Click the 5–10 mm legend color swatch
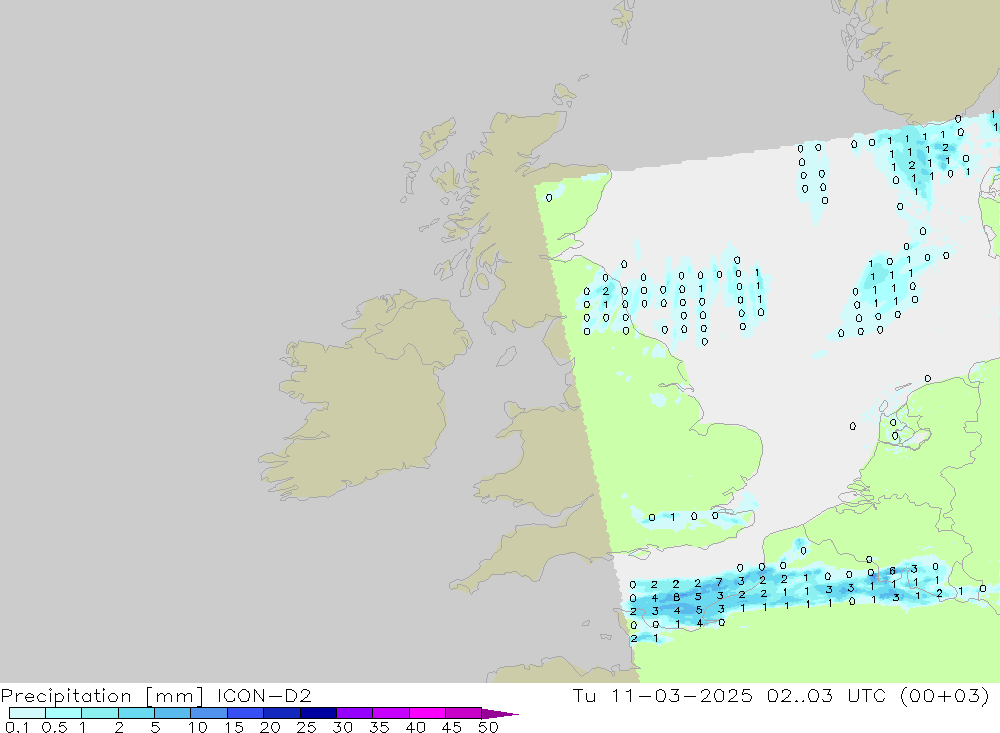1000x733 pixels. coord(172,713)
